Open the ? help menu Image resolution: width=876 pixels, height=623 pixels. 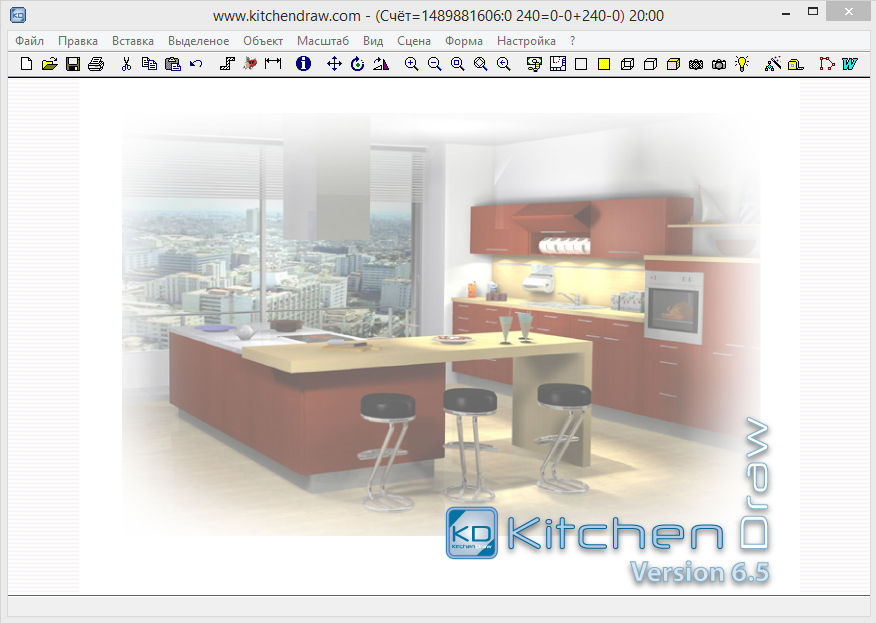[573, 41]
